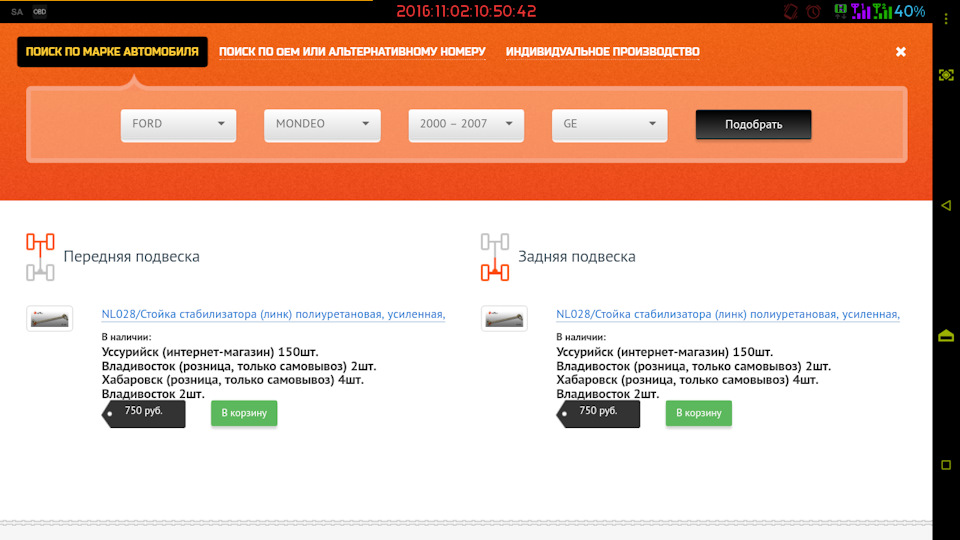Tap the alarm clock status icon

coord(814,11)
